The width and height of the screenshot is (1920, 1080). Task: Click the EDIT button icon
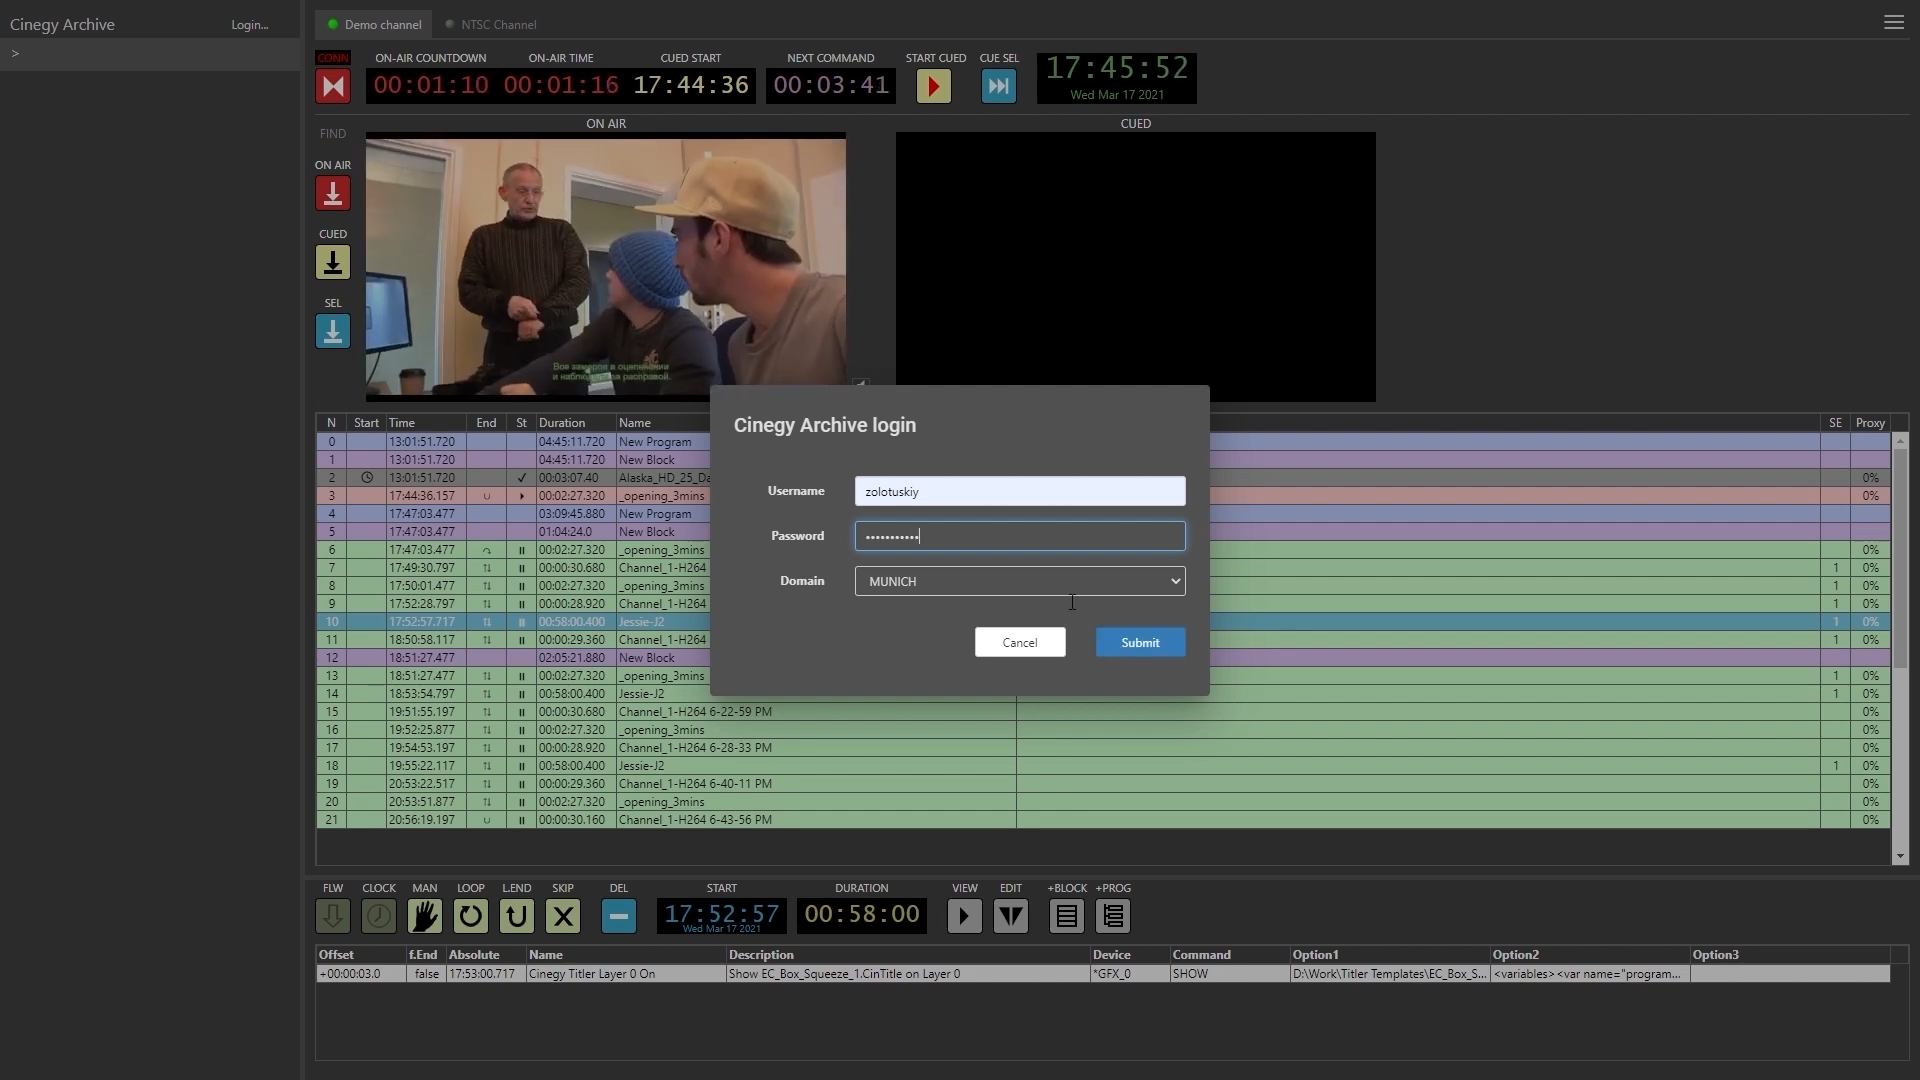[x=1011, y=916]
